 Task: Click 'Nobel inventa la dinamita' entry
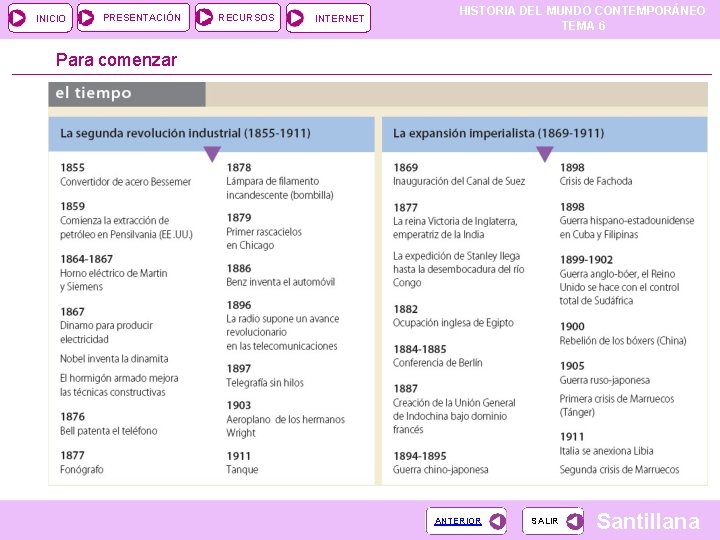coord(114,358)
